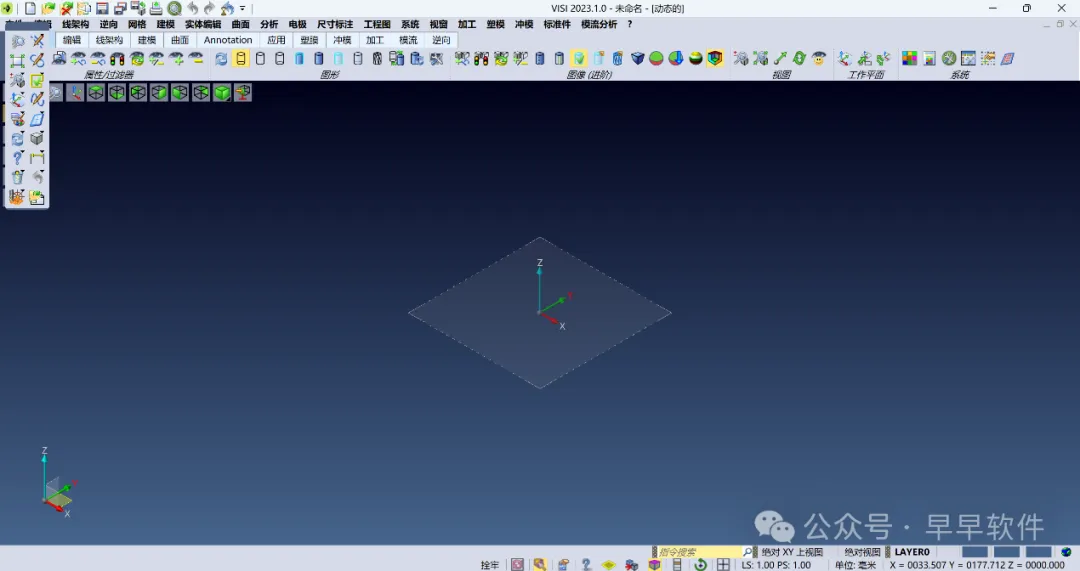1080x571 pixels.
Task: Open the 实体编辑 menu
Action: pyautogui.click(x=202, y=24)
